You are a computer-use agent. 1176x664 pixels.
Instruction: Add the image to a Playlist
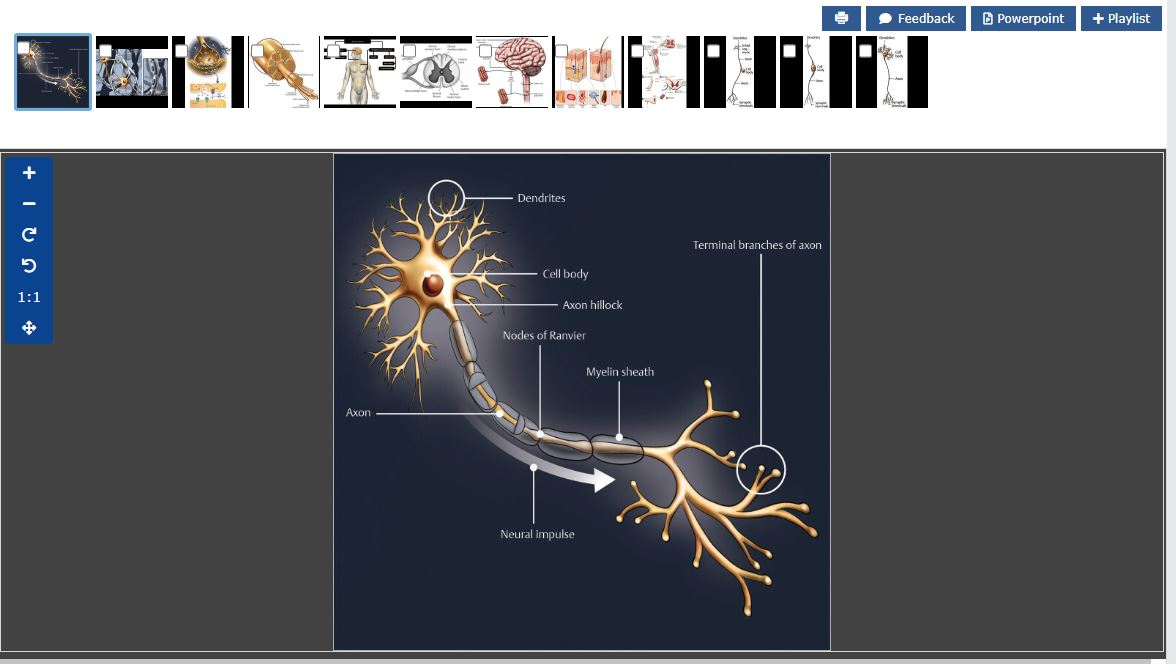pyautogui.click(x=1120, y=18)
